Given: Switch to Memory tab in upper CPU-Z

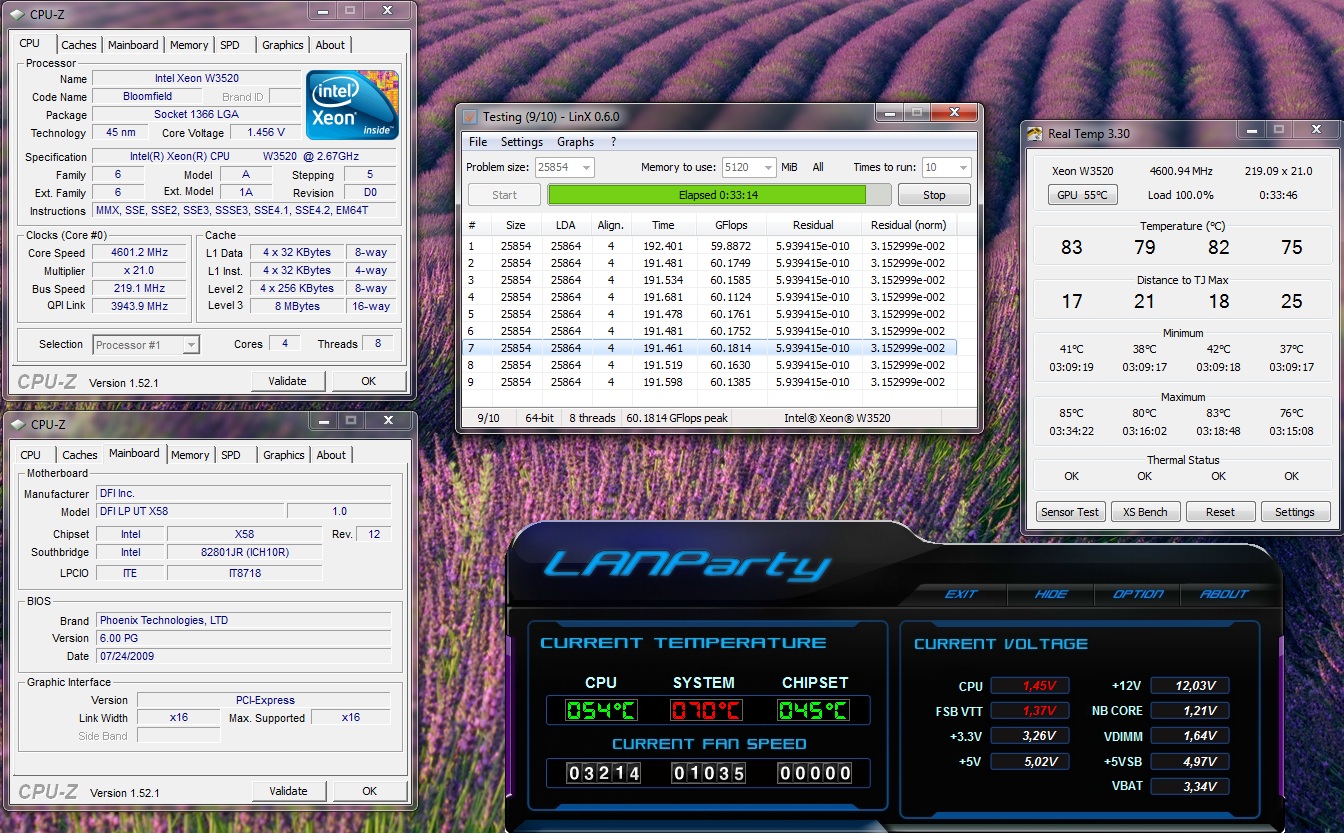Looking at the screenshot, I should click(x=189, y=45).
